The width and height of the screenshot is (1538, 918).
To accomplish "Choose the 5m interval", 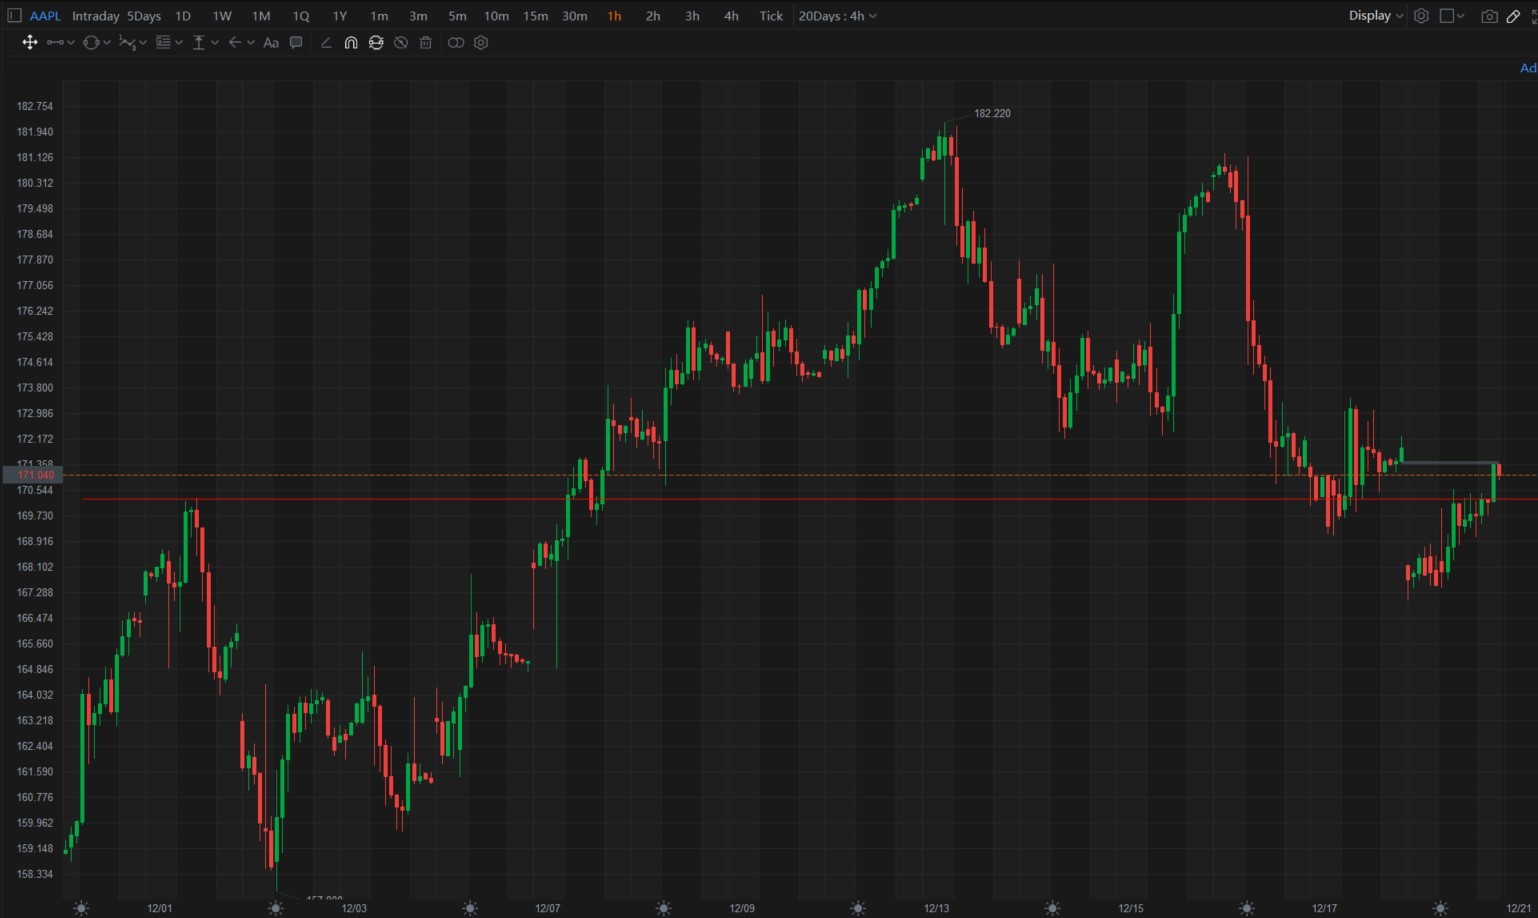I will pyautogui.click(x=457, y=16).
